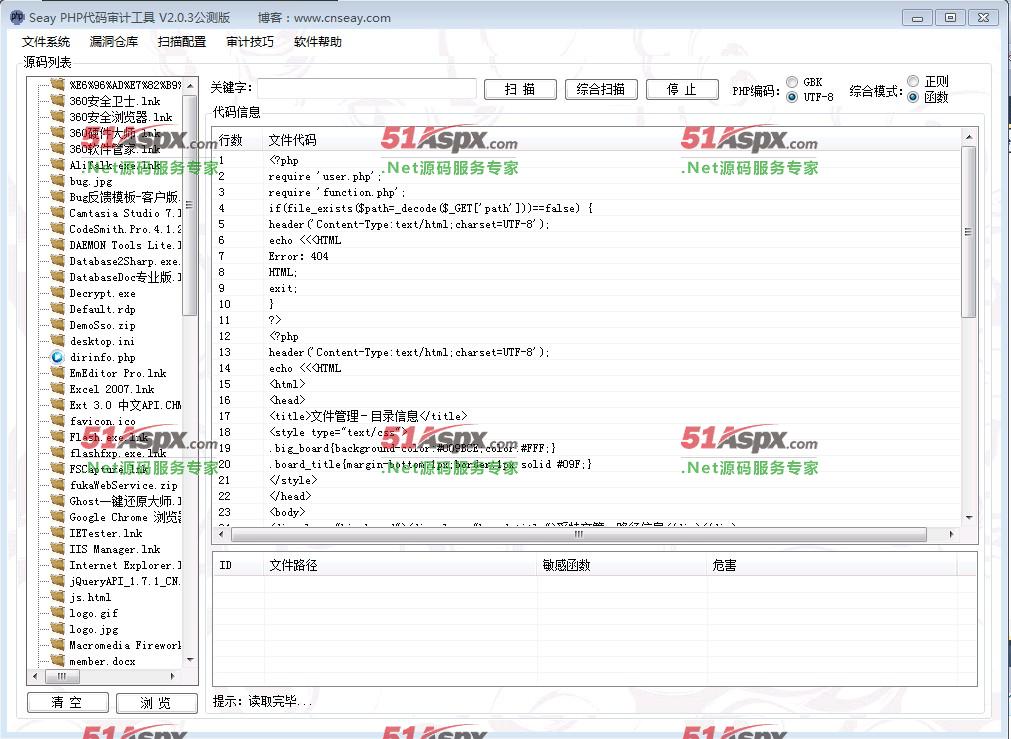1011x739 pixels.
Task: Select the icon beside Ext 3.0 中文API
Action: (x=57, y=405)
